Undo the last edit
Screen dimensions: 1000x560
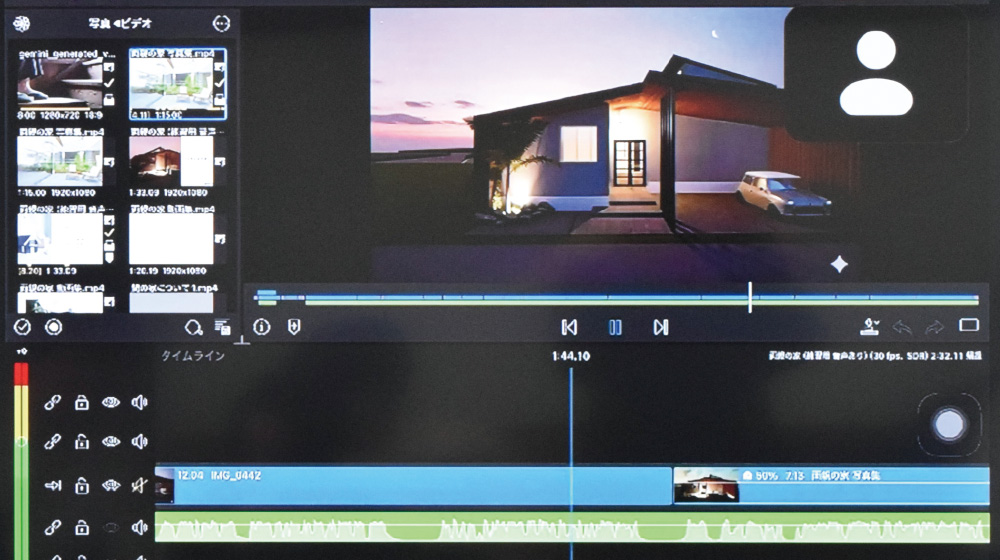902,327
